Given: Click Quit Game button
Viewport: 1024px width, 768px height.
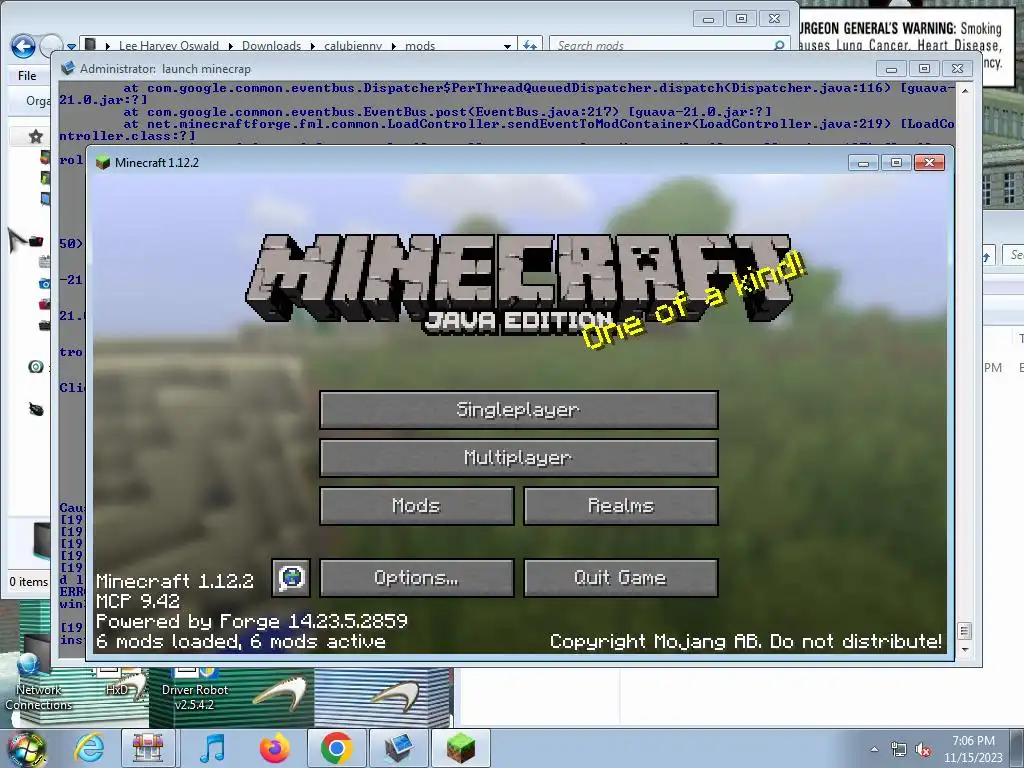Looking at the screenshot, I should pyautogui.click(x=620, y=578).
